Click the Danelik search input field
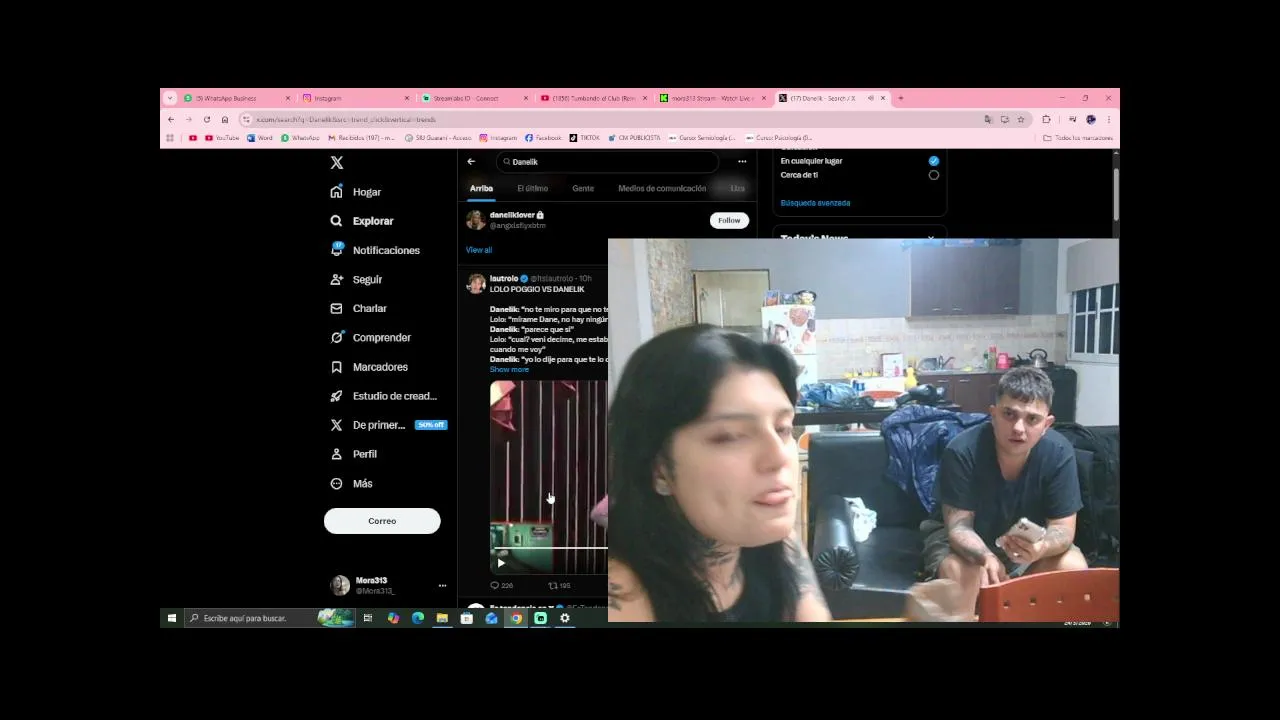 607,162
